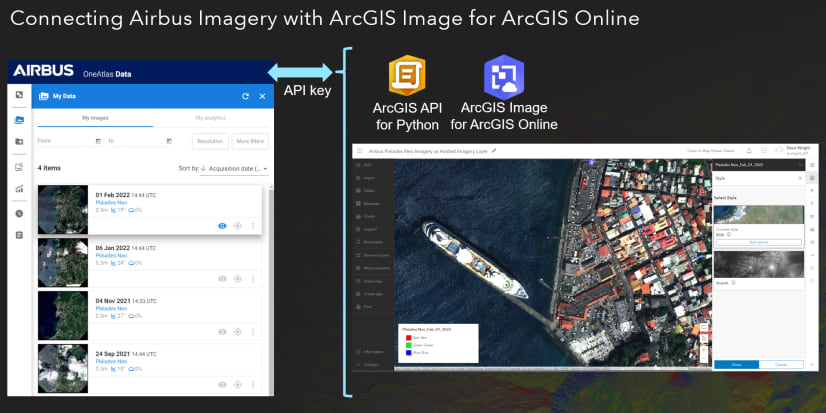Click the From date field

[x=69, y=141]
